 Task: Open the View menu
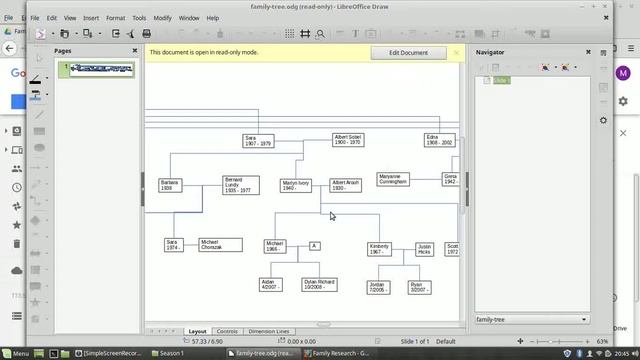click(70, 18)
